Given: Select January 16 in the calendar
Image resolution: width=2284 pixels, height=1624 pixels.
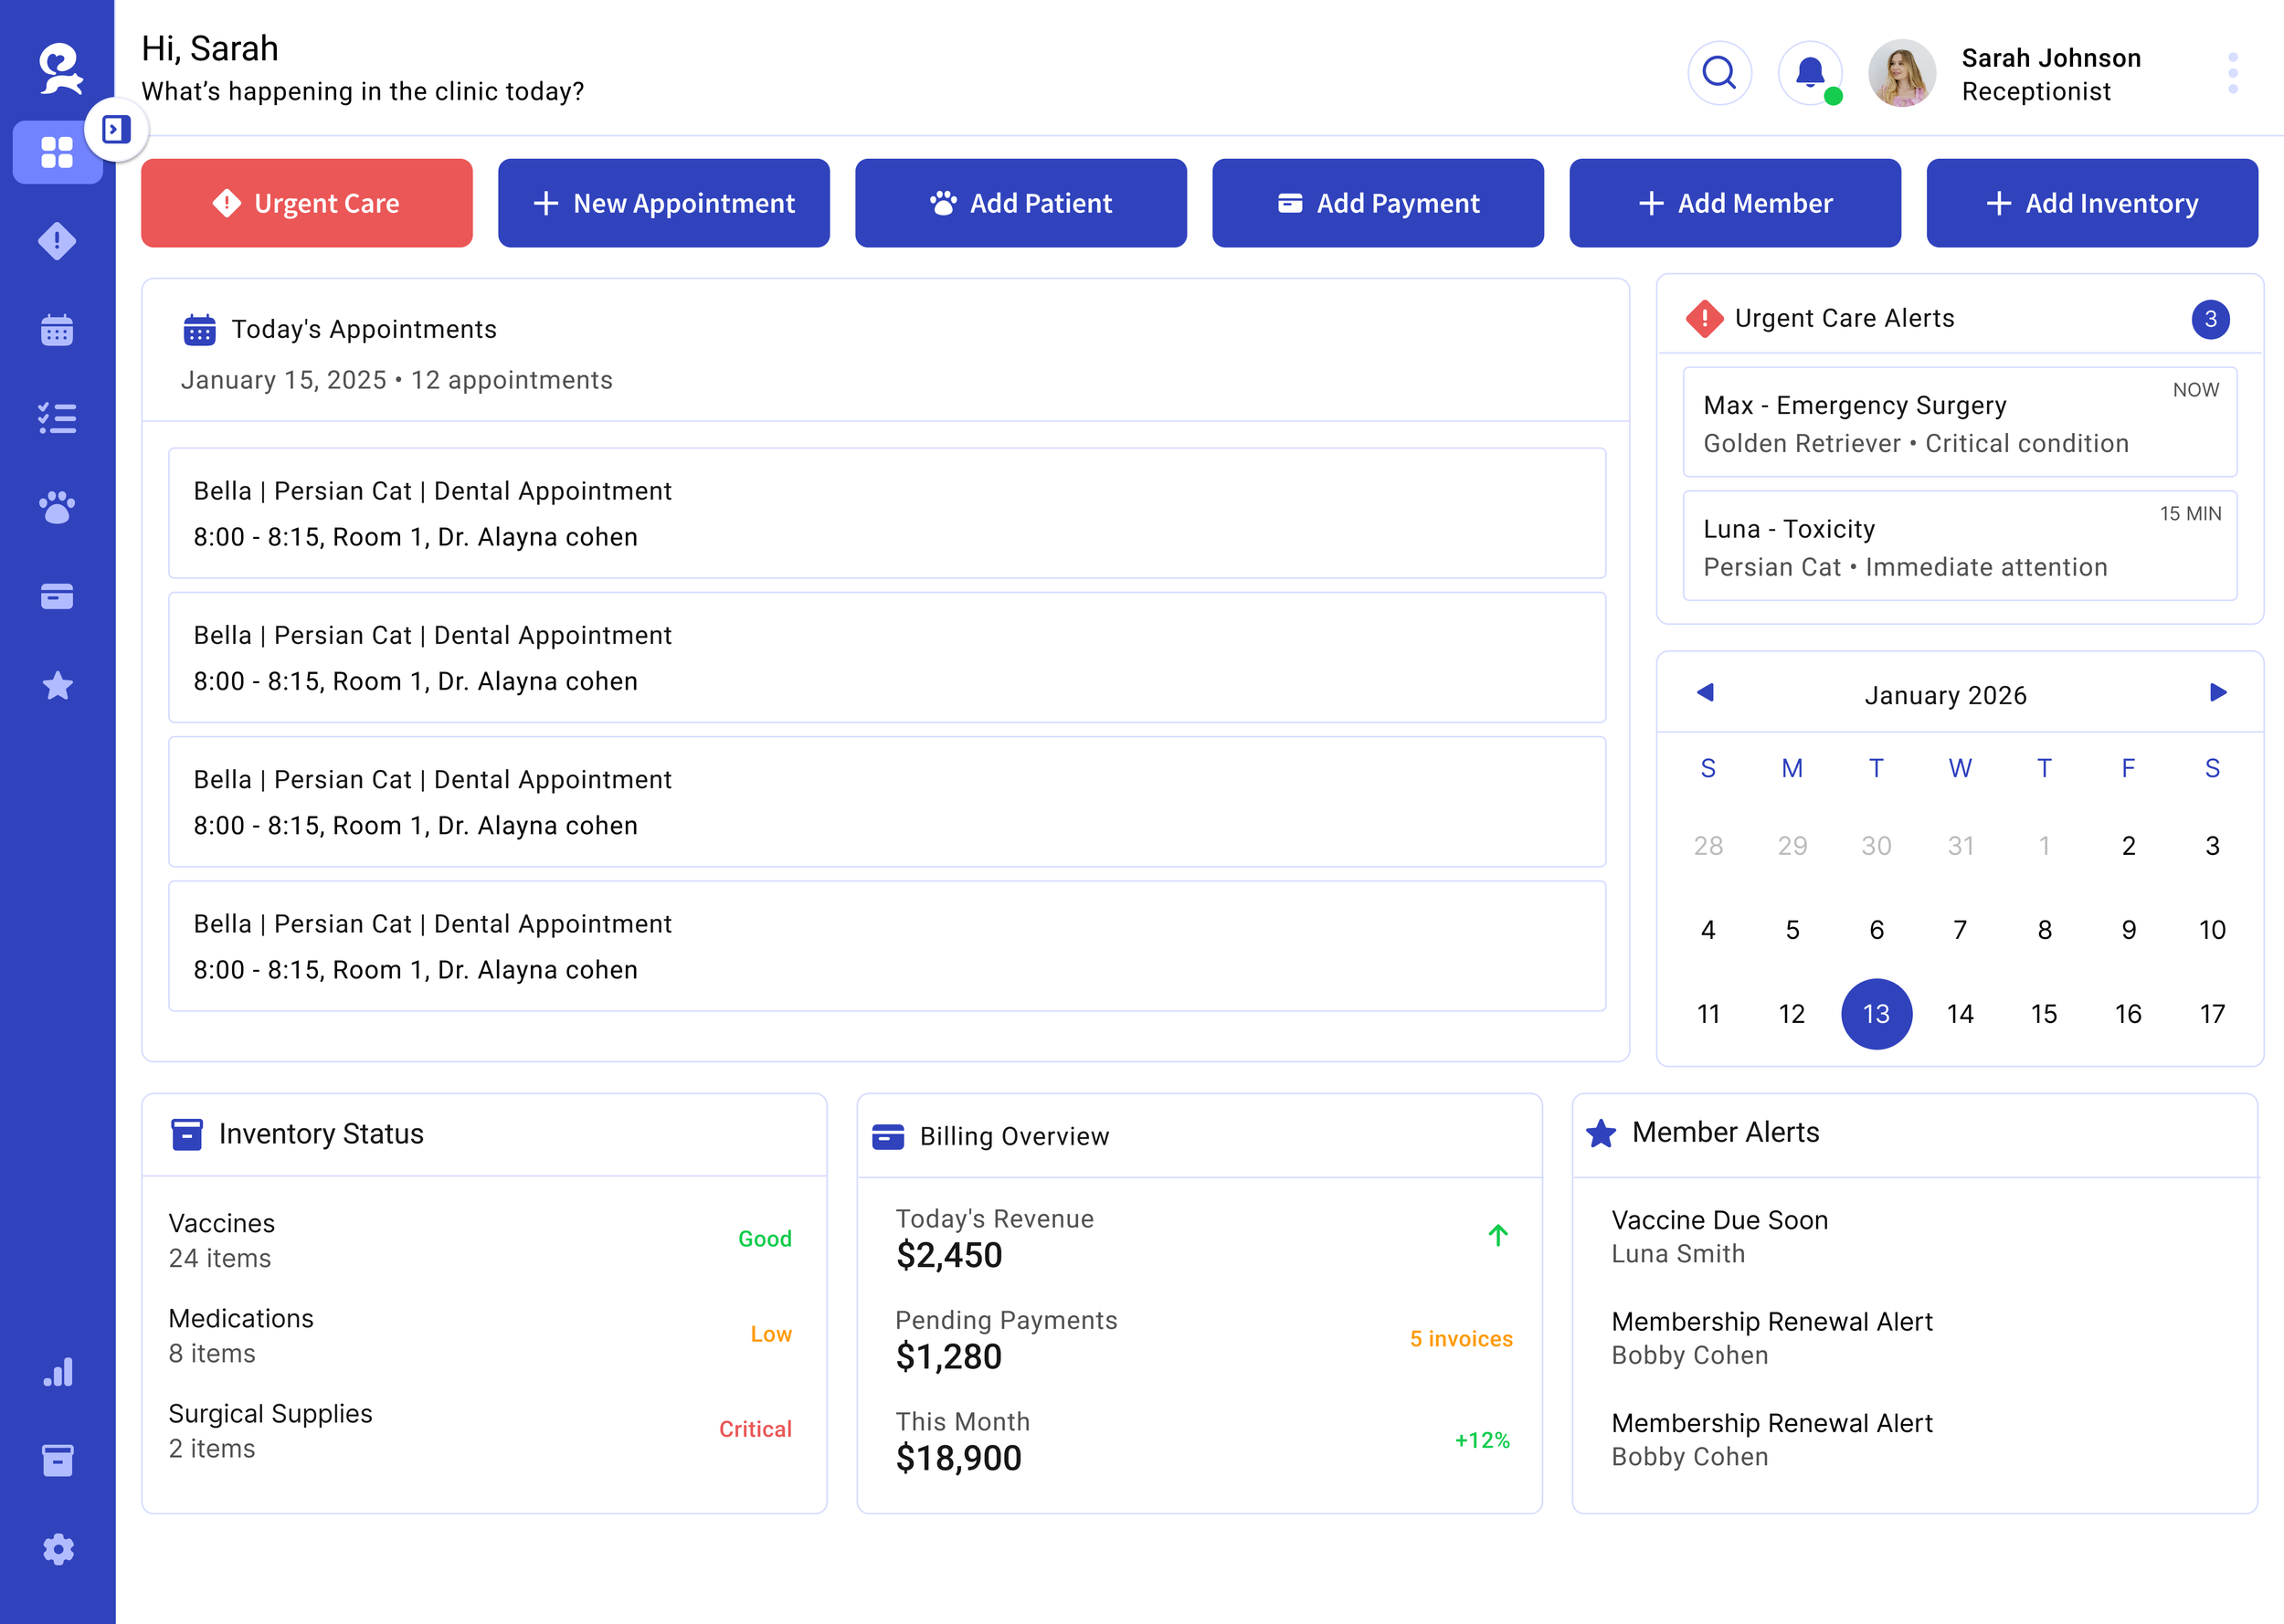Looking at the screenshot, I should (2127, 1014).
